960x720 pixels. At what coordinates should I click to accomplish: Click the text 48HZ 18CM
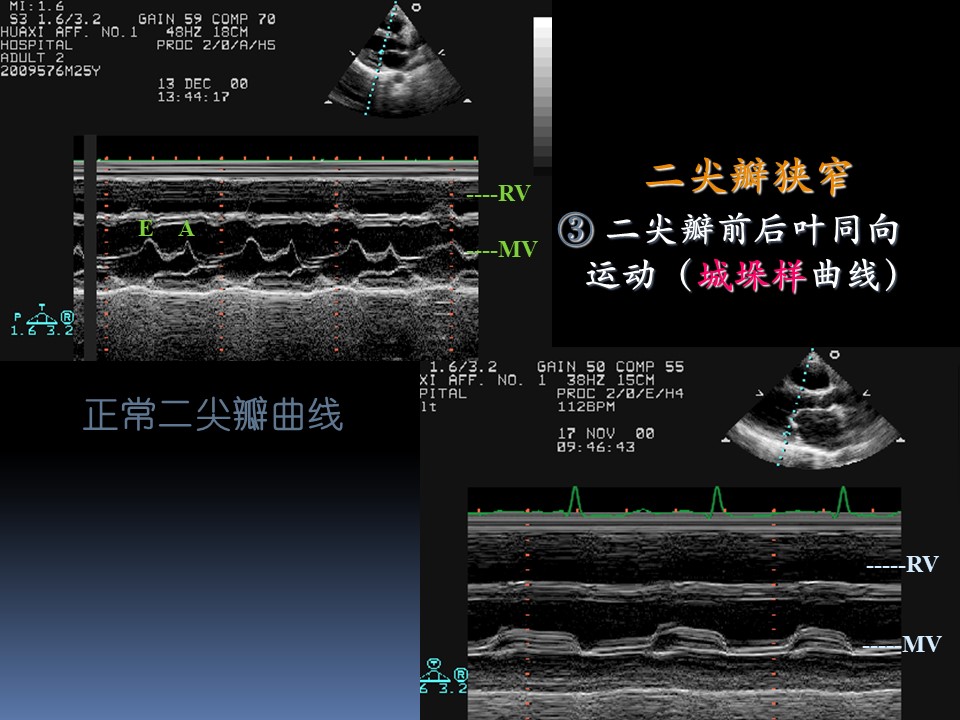click(x=207, y=32)
